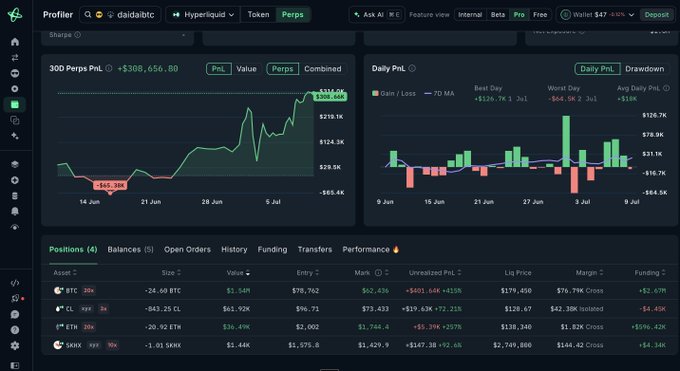Open the target circle sidebar icon

tap(15, 89)
